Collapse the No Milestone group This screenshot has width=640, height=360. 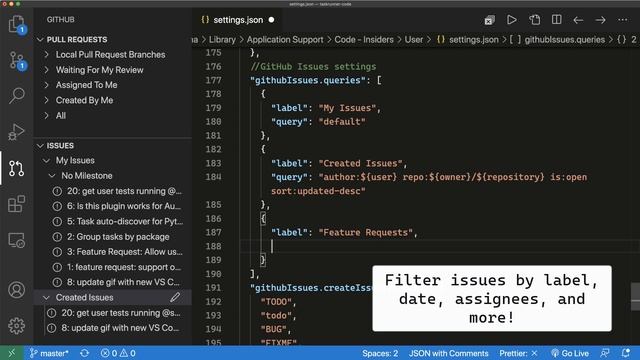pos(52,176)
